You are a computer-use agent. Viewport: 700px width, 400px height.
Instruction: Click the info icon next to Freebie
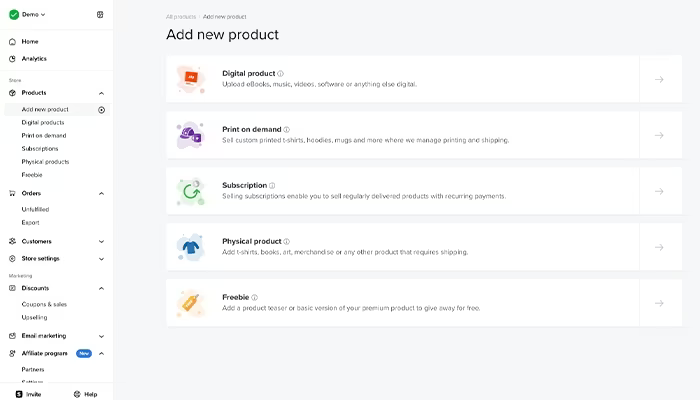254,297
